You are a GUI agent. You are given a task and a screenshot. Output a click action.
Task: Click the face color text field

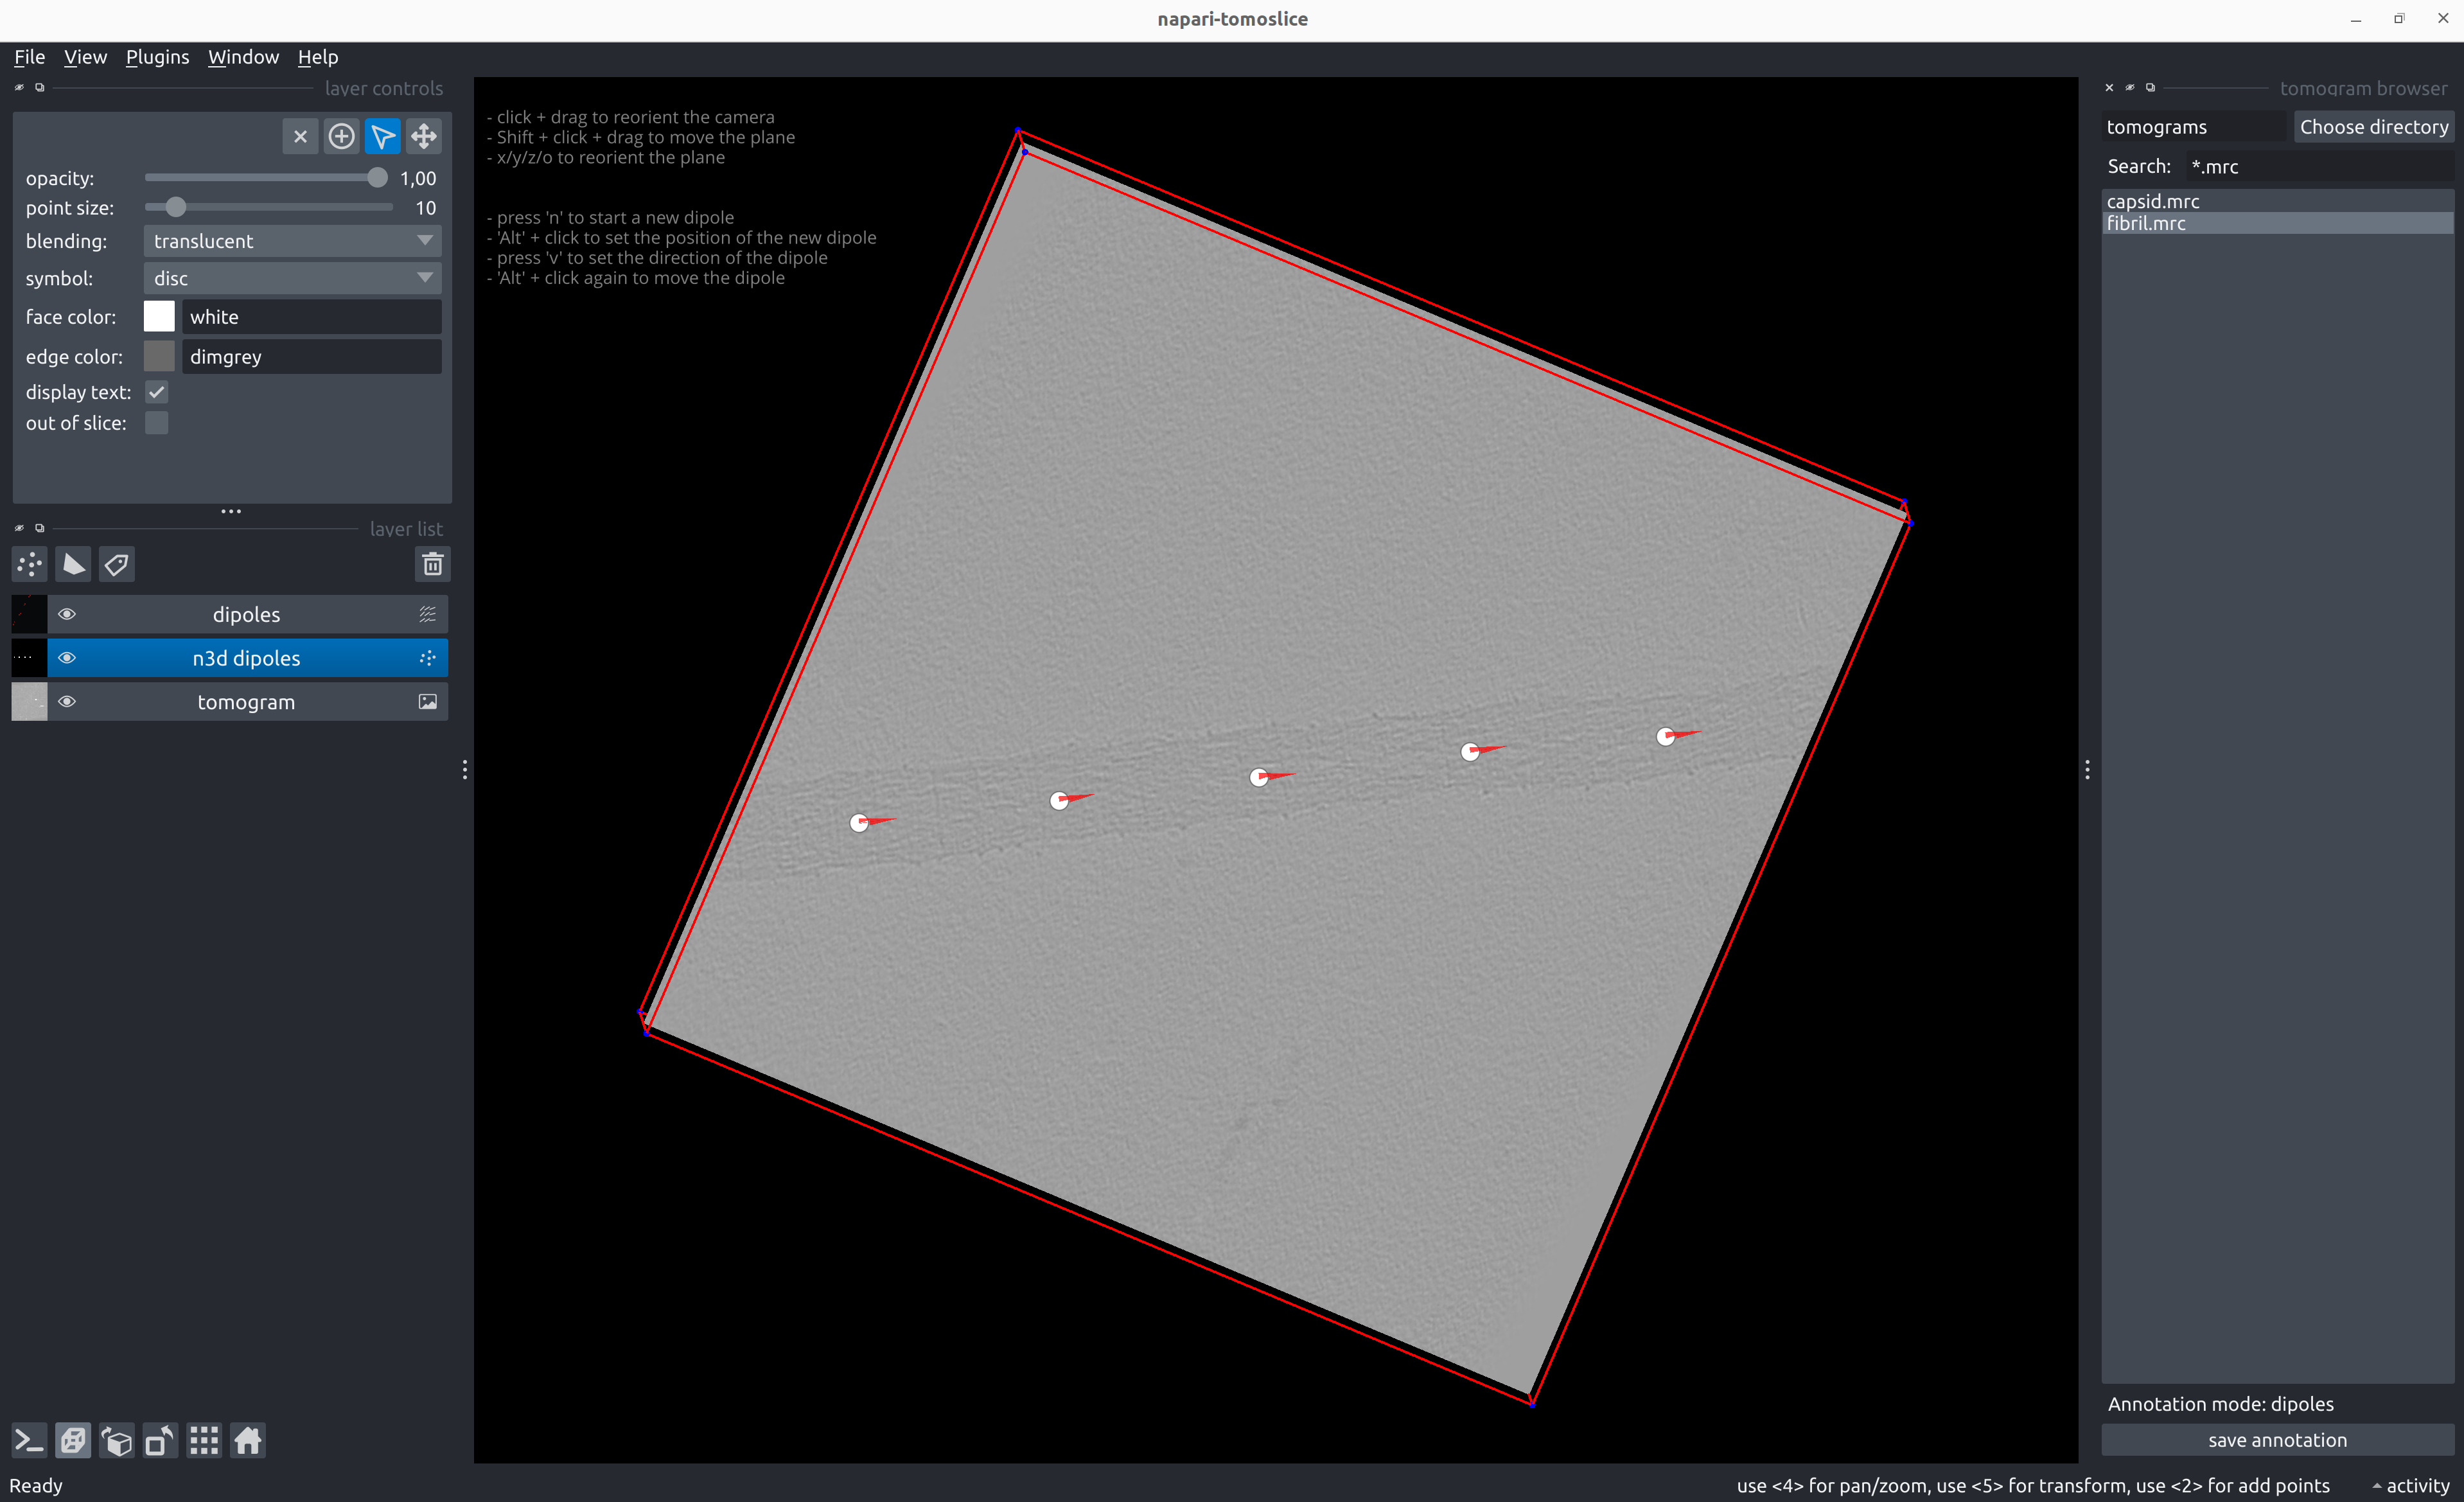[x=312, y=316]
